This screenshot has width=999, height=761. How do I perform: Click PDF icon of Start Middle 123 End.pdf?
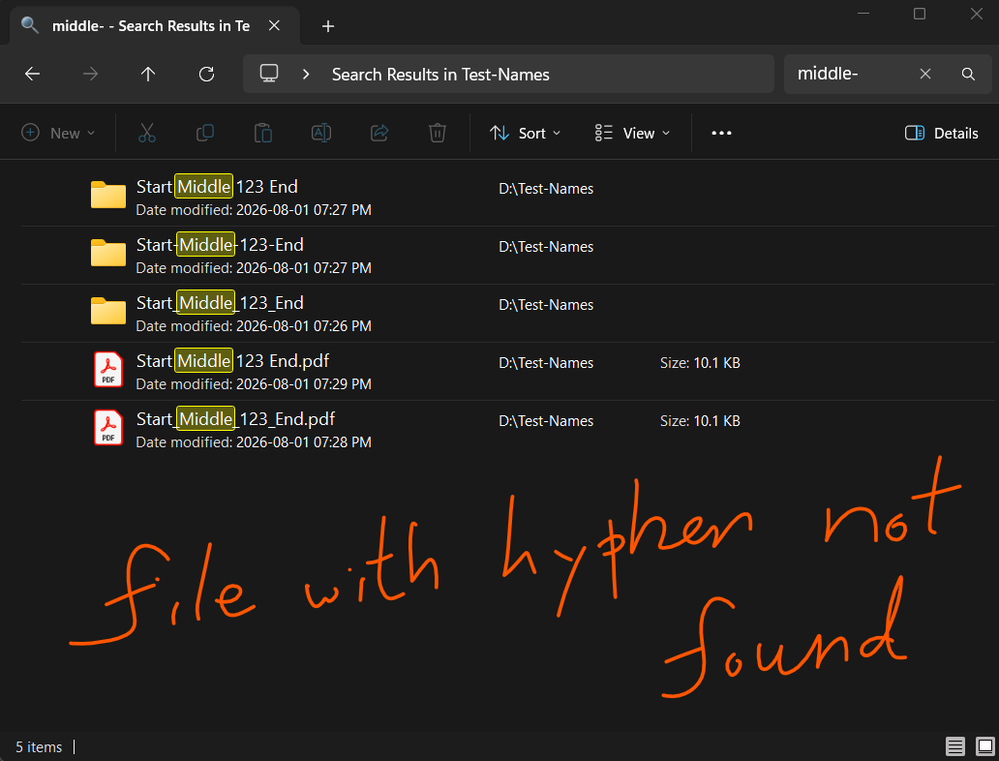tap(108, 370)
